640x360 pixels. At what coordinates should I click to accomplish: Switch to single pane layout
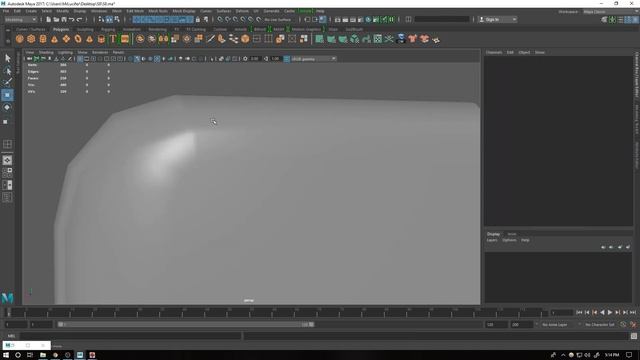click(7, 160)
